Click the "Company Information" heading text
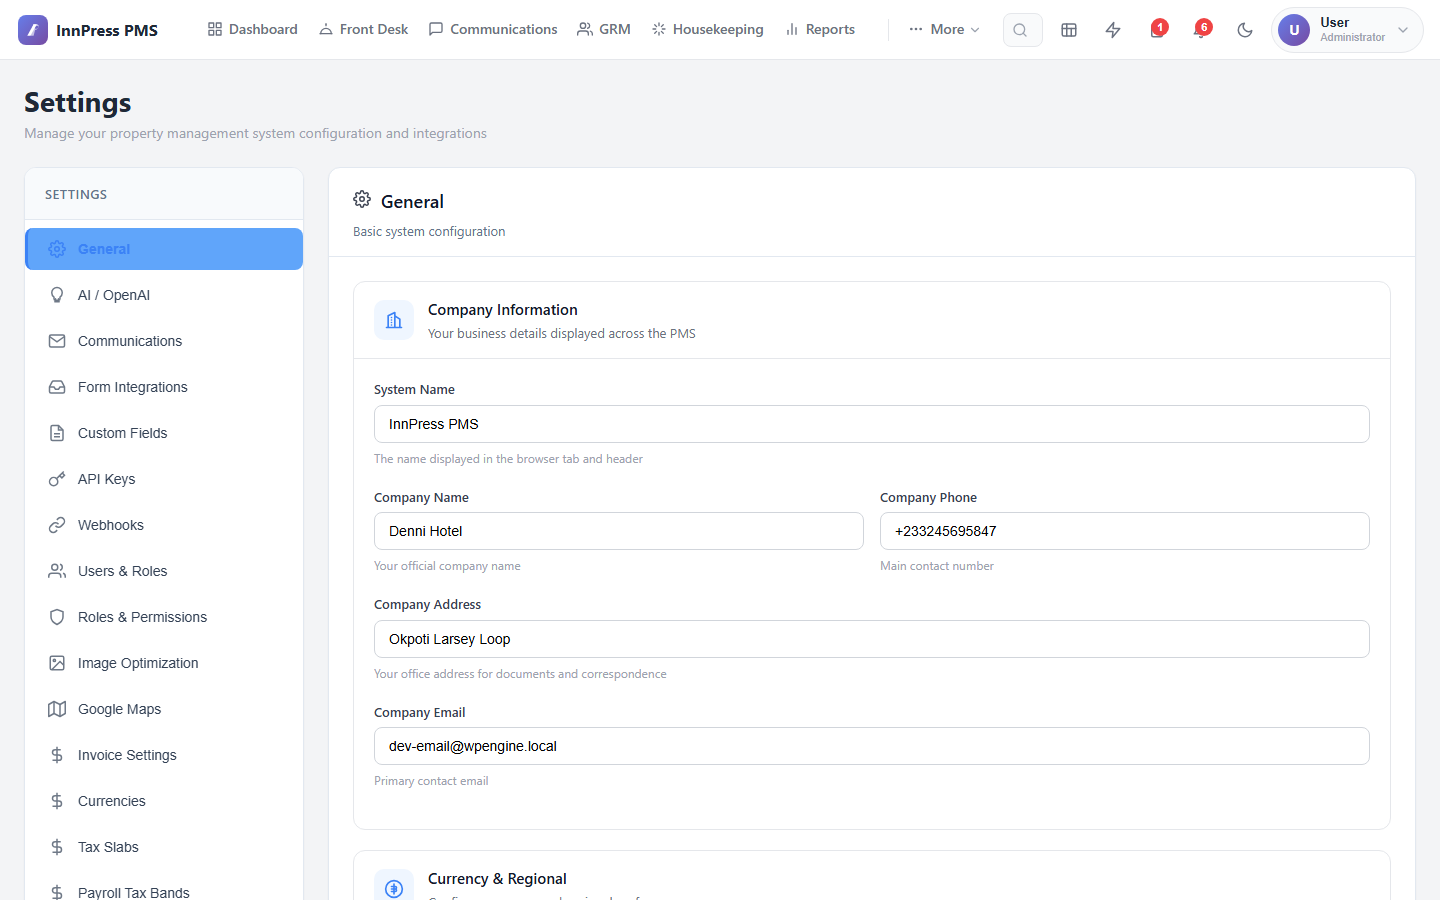The width and height of the screenshot is (1440, 900). click(x=503, y=310)
